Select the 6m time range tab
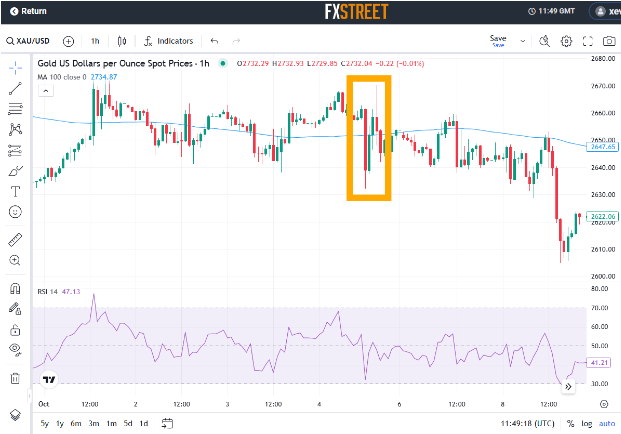 pyautogui.click(x=76, y=423)
